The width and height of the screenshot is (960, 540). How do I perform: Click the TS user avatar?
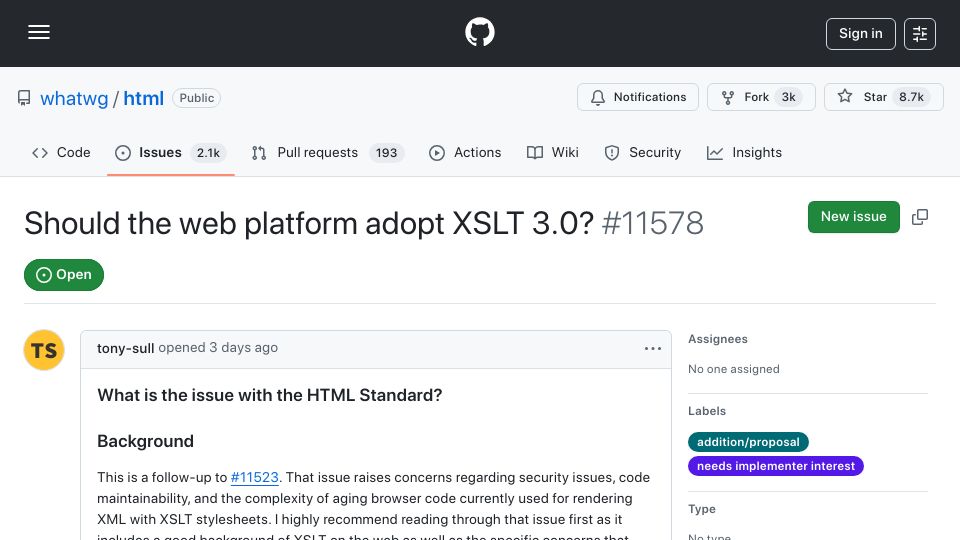44,350
